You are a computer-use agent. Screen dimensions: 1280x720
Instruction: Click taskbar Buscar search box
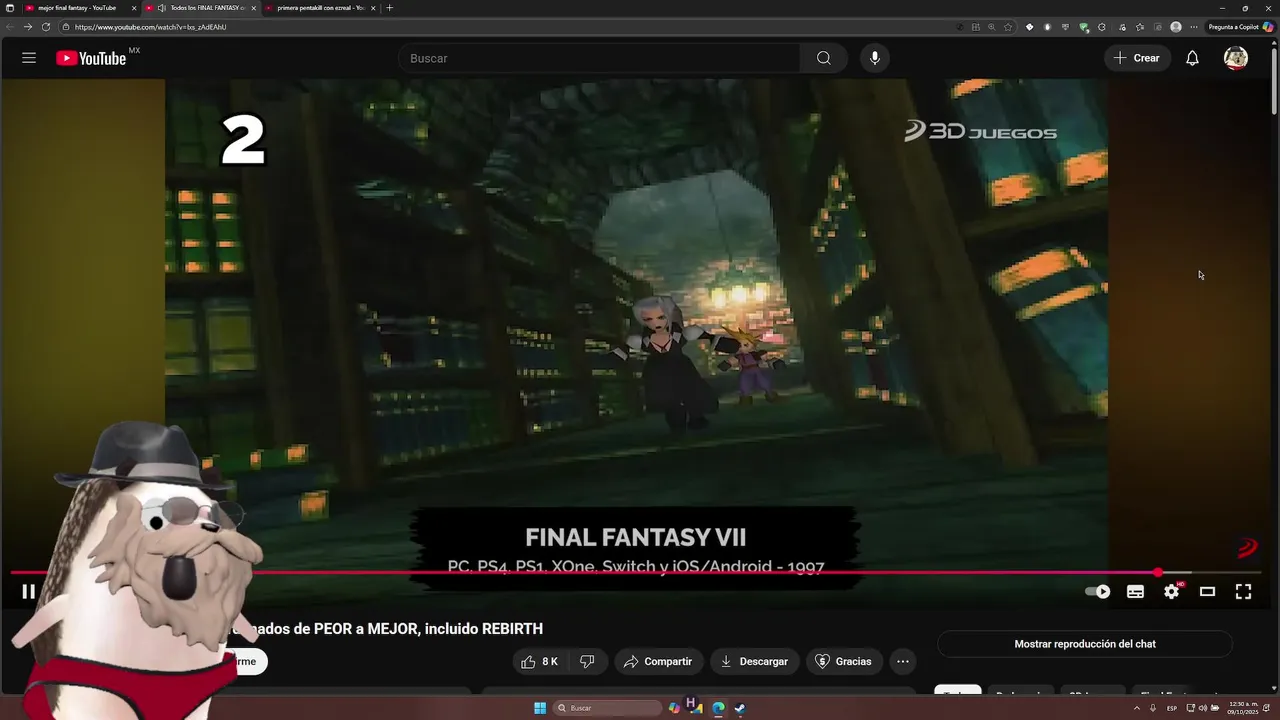click(x=609, y=708)
